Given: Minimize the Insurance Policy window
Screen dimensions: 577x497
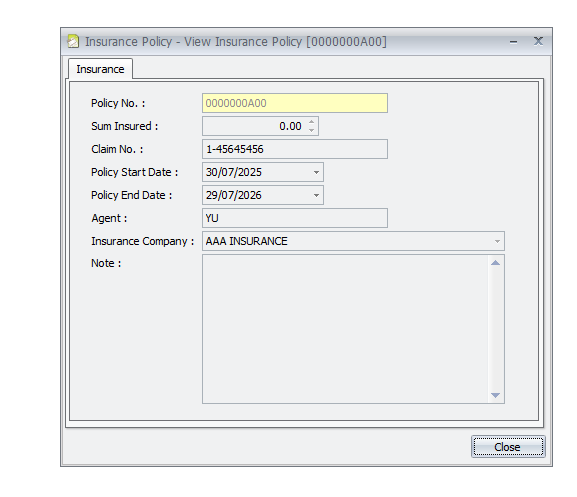Looking at the screenshot, I should pos(513,42).
